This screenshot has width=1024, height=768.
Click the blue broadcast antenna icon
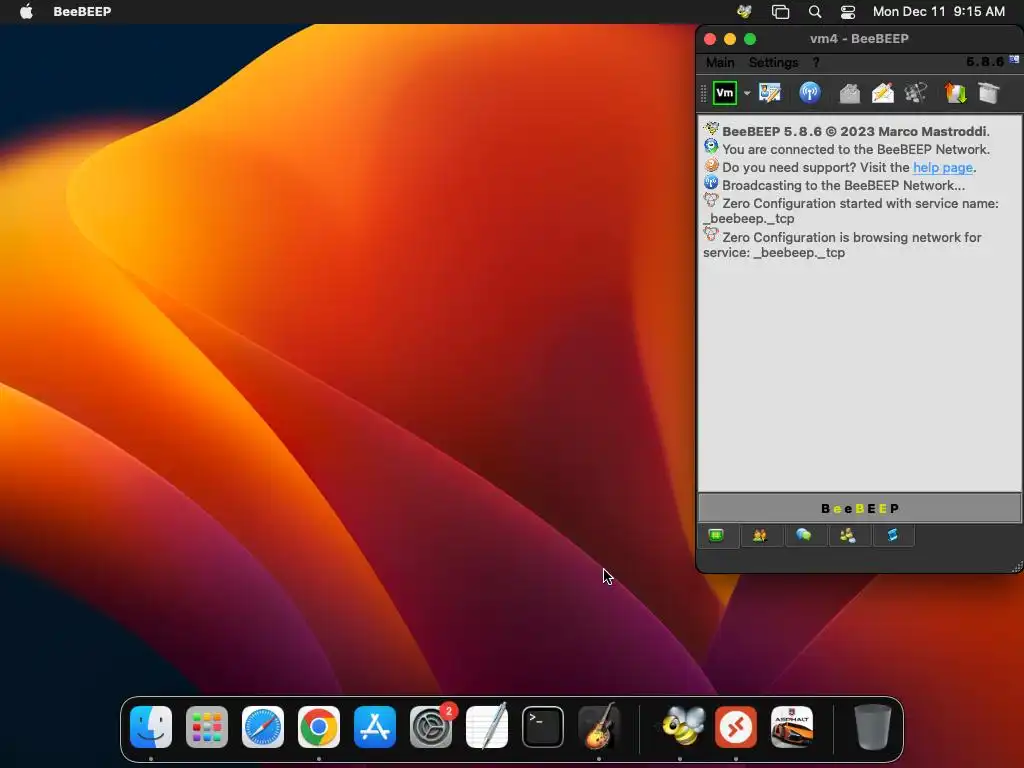(810, 93)
